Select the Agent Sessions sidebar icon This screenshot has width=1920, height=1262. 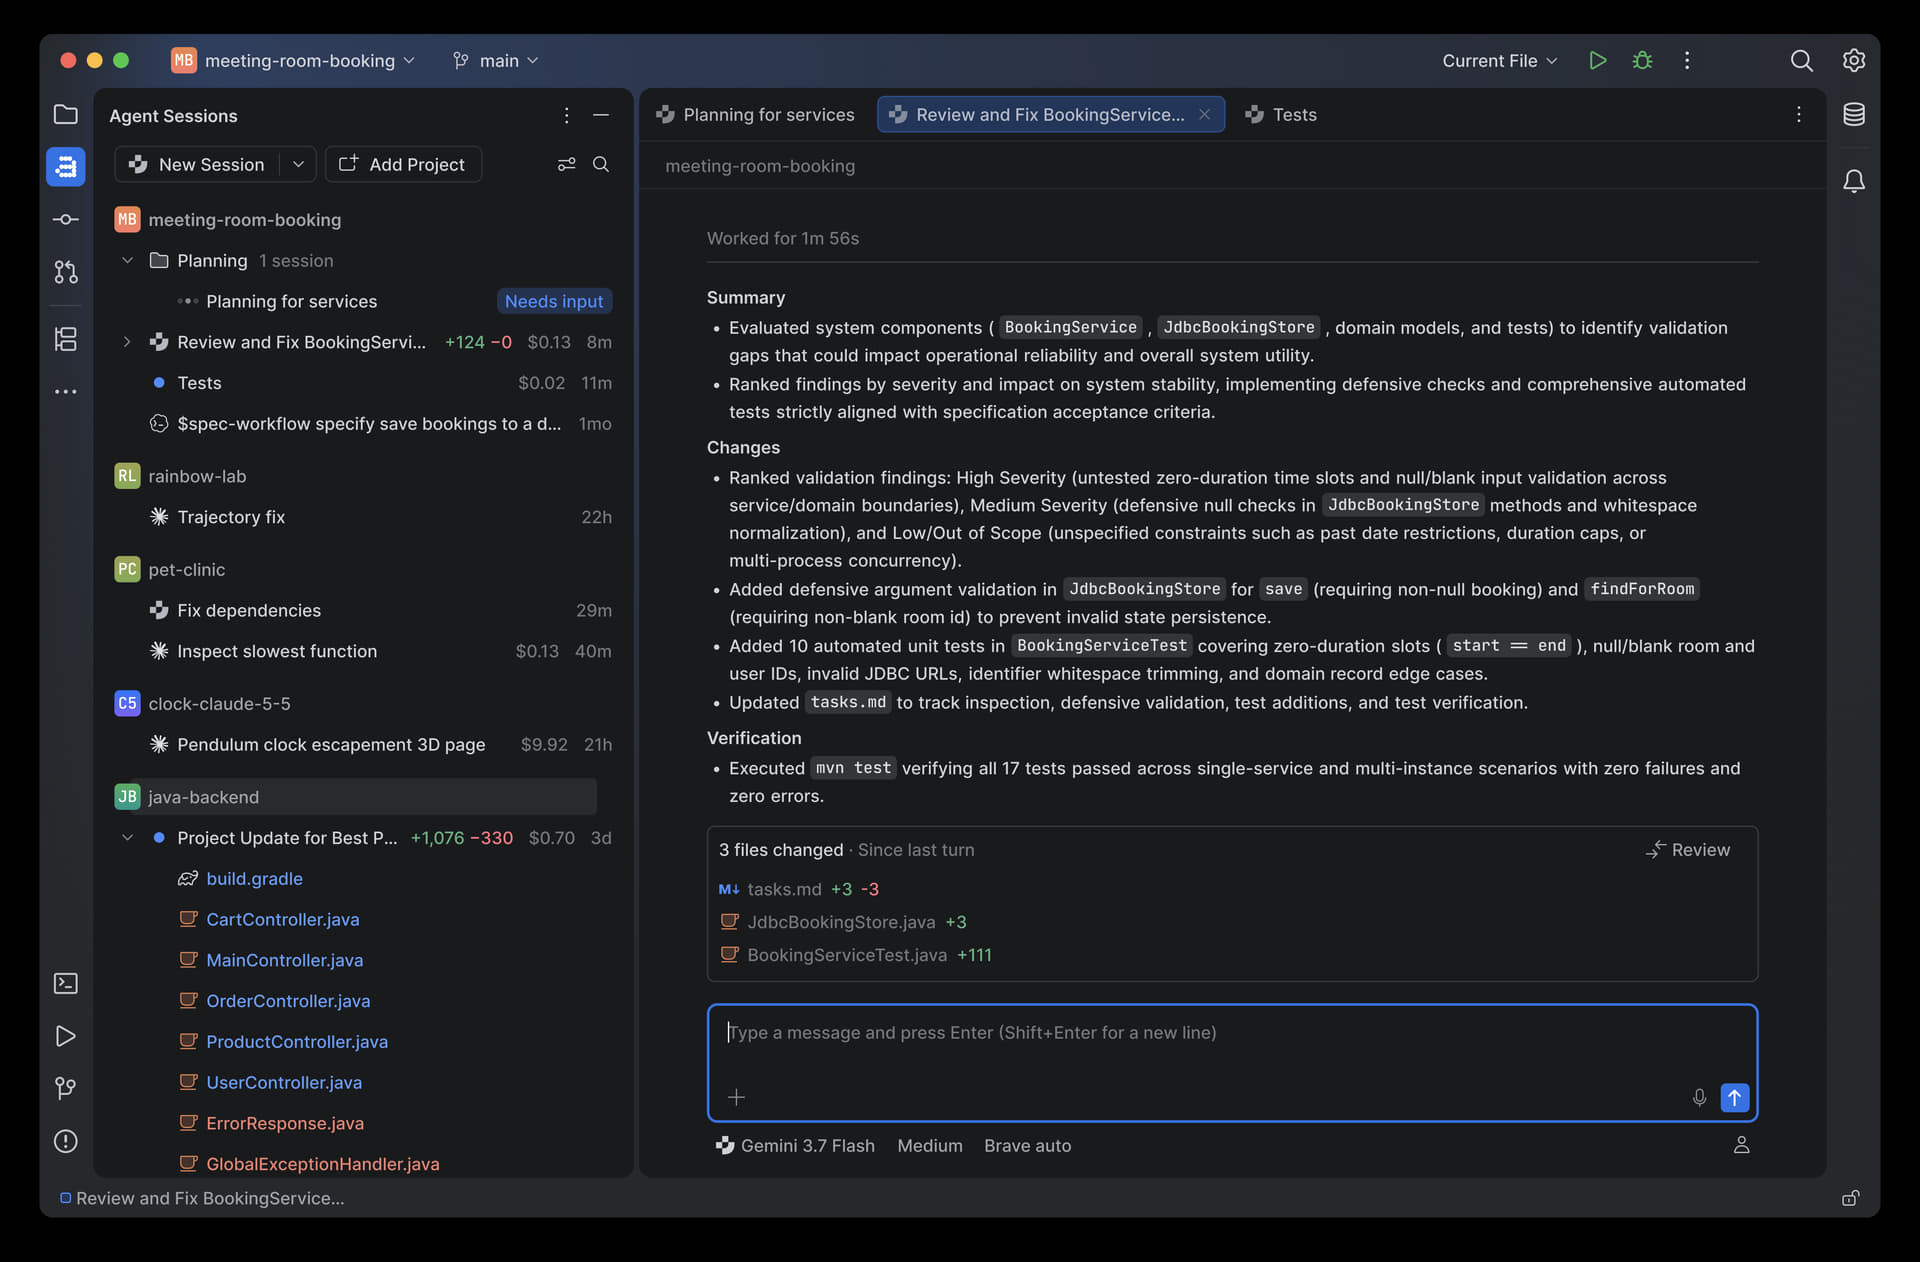65,166
